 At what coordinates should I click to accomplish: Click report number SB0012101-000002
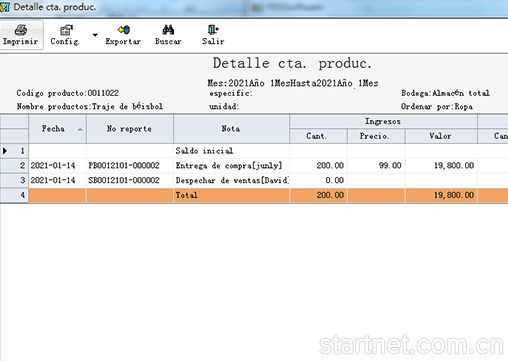click(124, 180)
